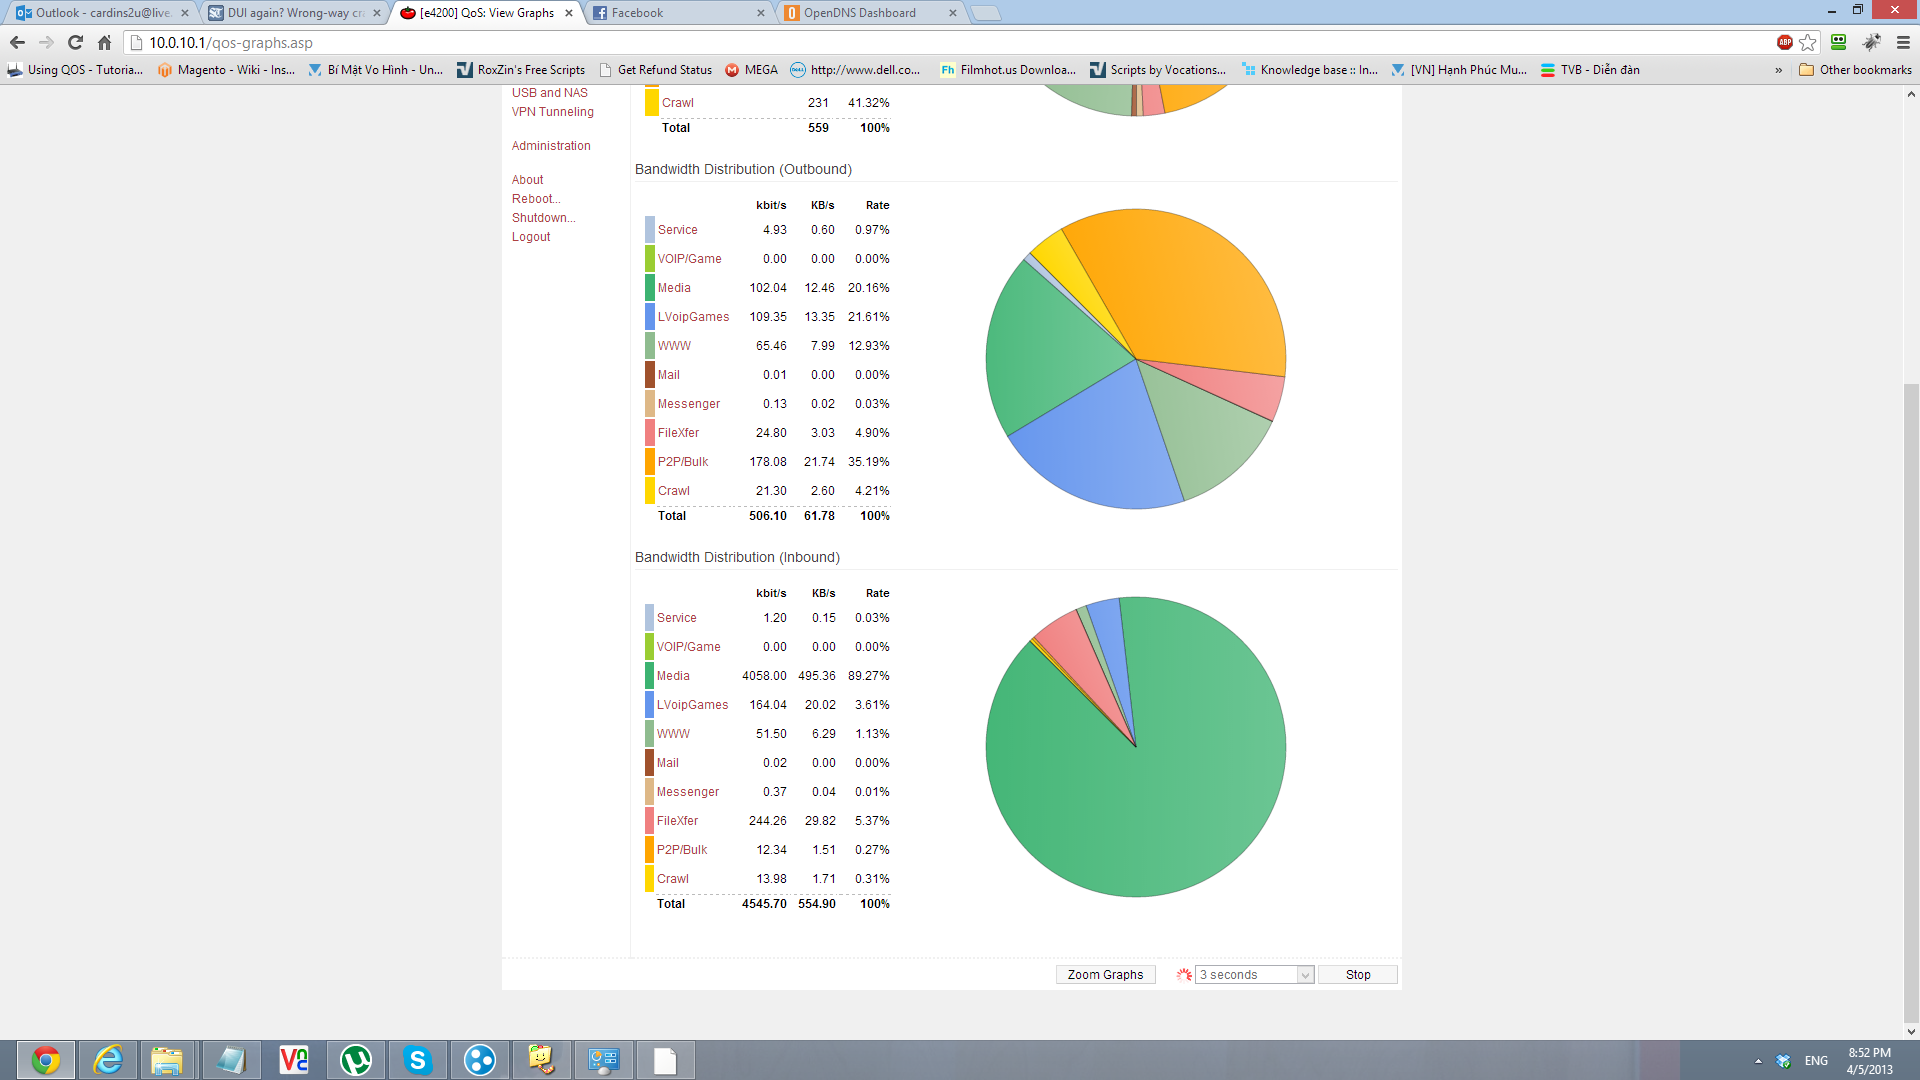Bookmark this page with star icon

point(1808,42)
